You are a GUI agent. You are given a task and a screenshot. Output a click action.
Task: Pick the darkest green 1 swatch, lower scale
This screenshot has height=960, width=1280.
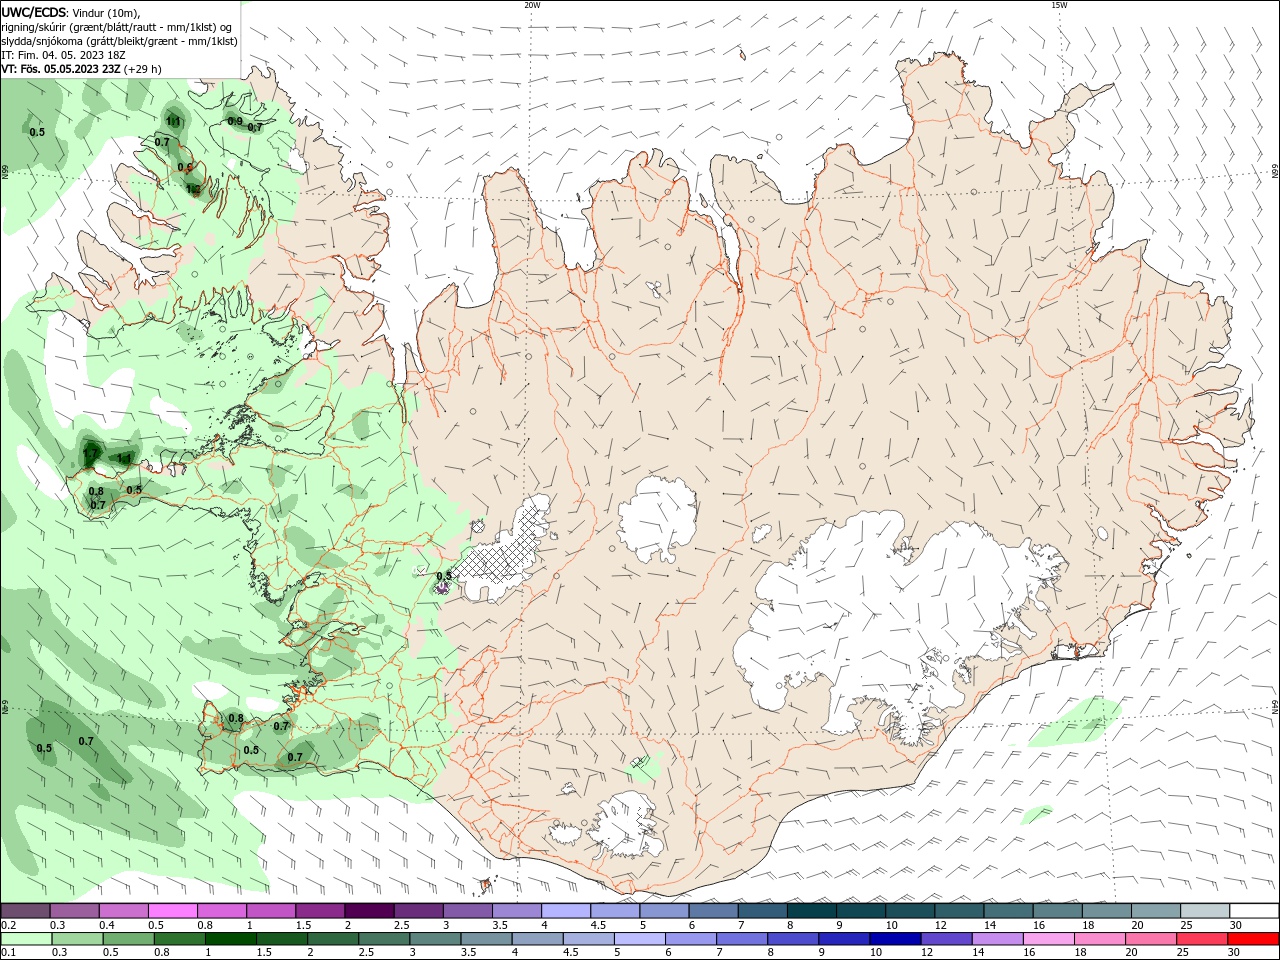pyautogui.click(x=230, y=939)
